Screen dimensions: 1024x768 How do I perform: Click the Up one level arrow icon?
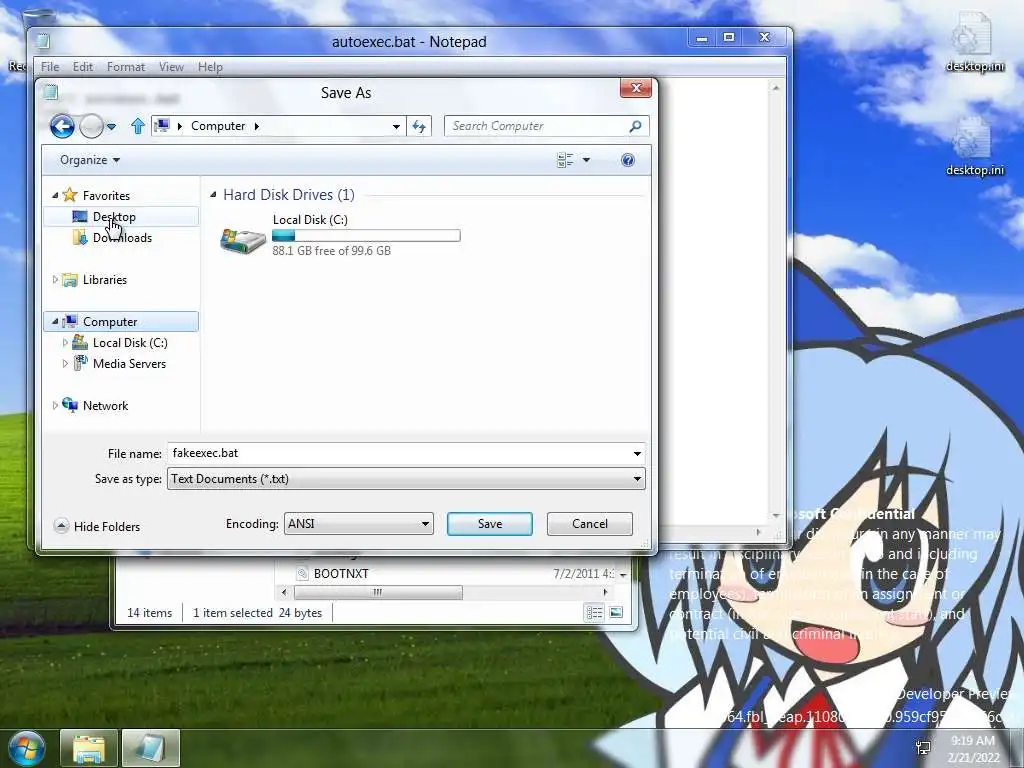click(137, 126)
